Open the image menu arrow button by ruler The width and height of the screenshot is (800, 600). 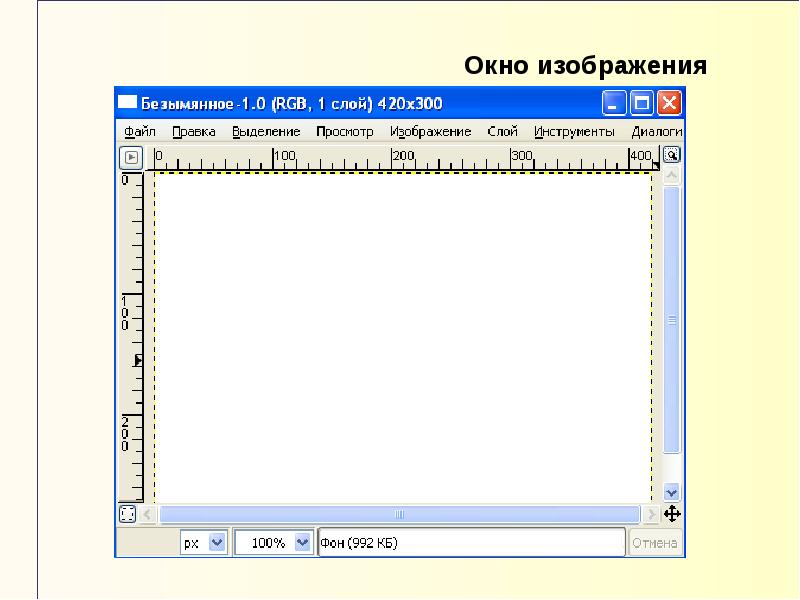[131, 157]
